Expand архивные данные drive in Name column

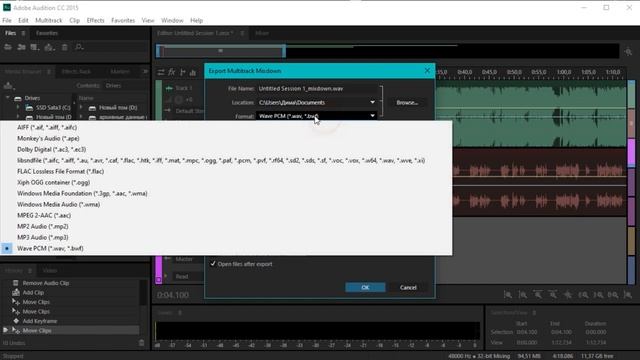81,117
